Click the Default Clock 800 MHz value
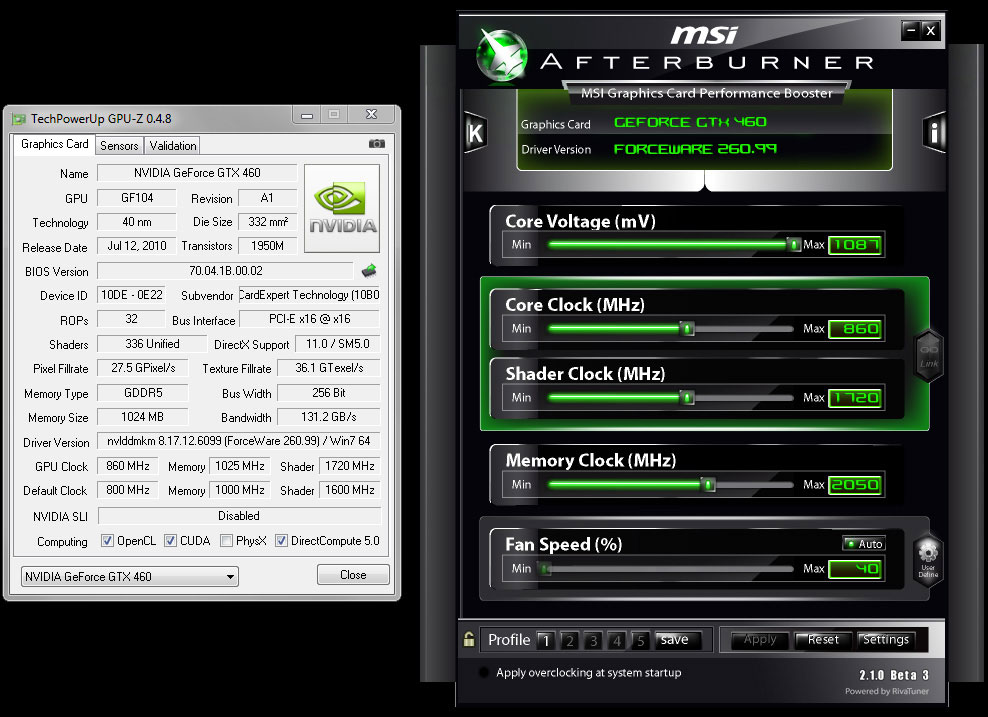 (x=128, y=490)
